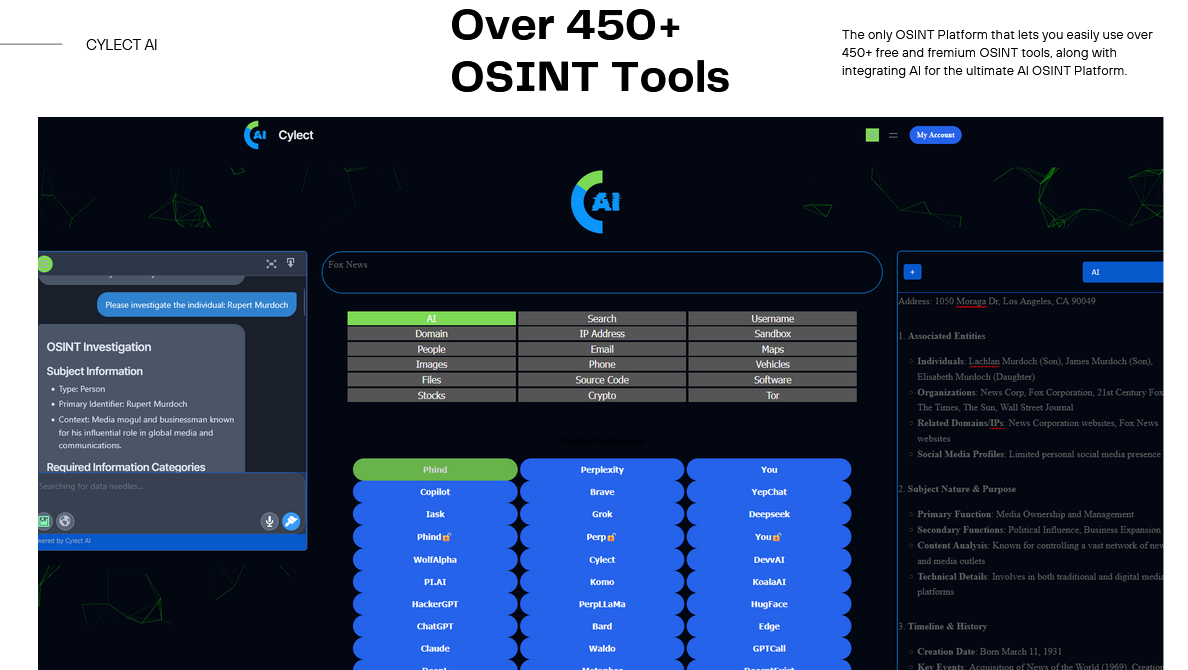The image size is (1188, 670).
Task: Select the IP Address category tab
Action: pyautogui.click(x=602, y=333)
